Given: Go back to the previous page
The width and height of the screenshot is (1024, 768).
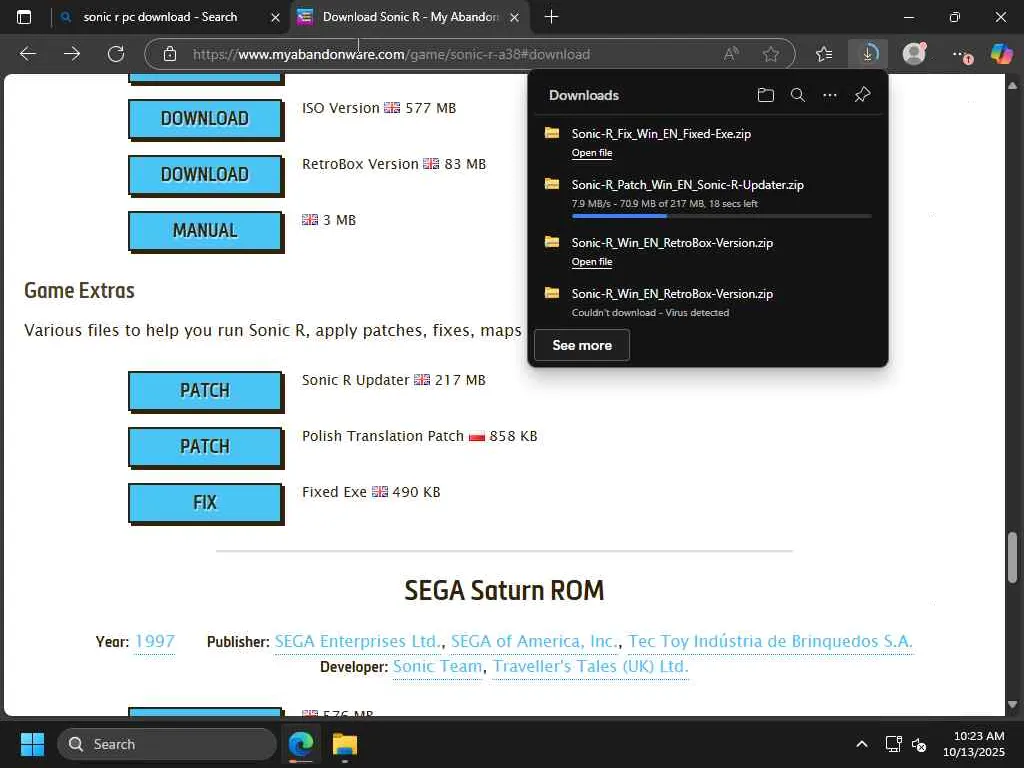Looking at the screenshot, I should point(28,54).
